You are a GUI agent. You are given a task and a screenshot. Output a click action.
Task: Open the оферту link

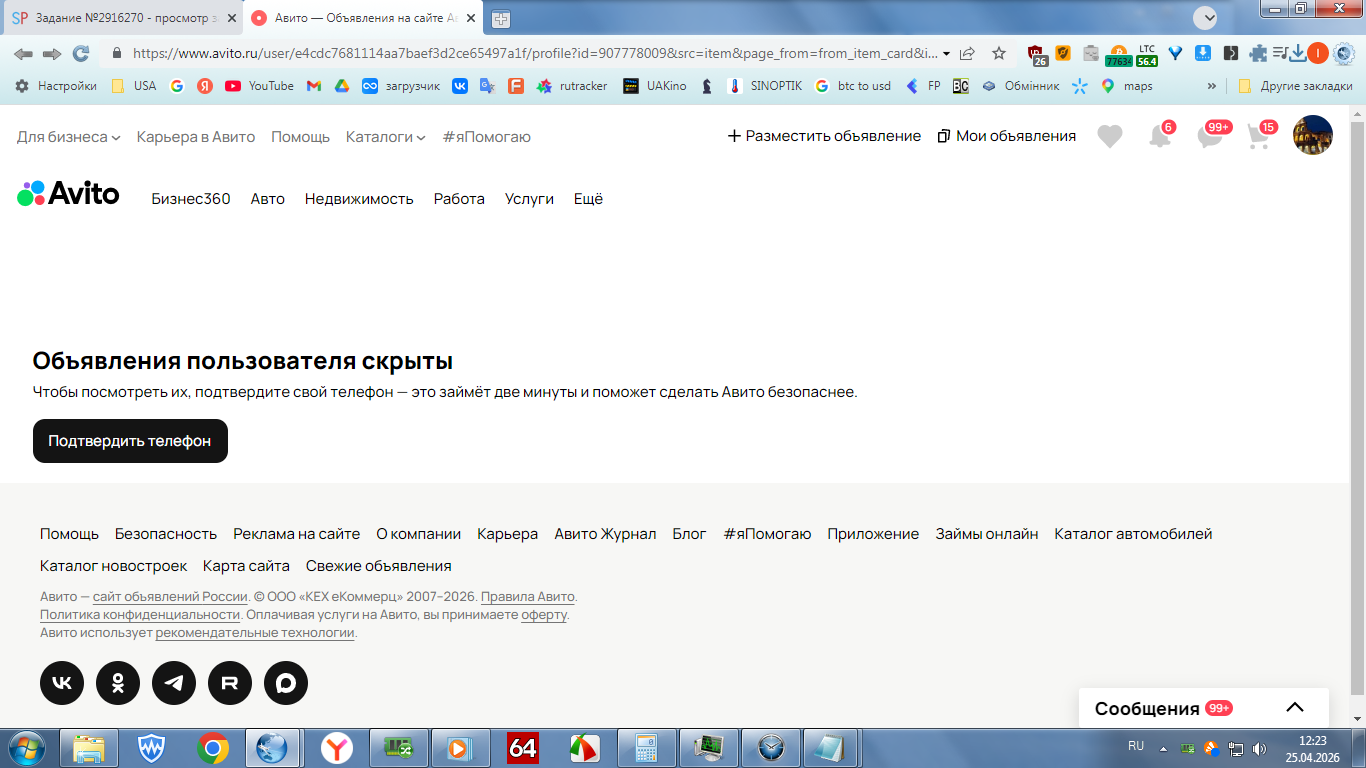tap(544, 614)
